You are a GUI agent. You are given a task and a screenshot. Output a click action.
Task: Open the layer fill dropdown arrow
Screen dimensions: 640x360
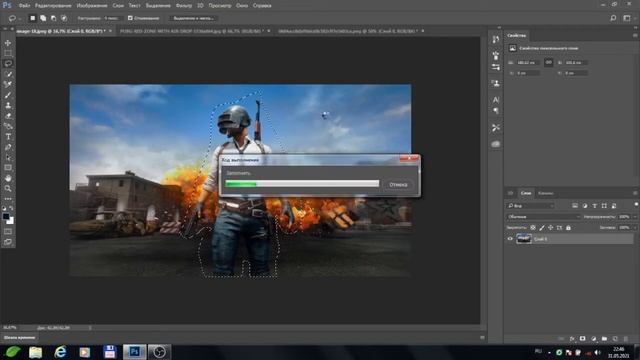635,228
